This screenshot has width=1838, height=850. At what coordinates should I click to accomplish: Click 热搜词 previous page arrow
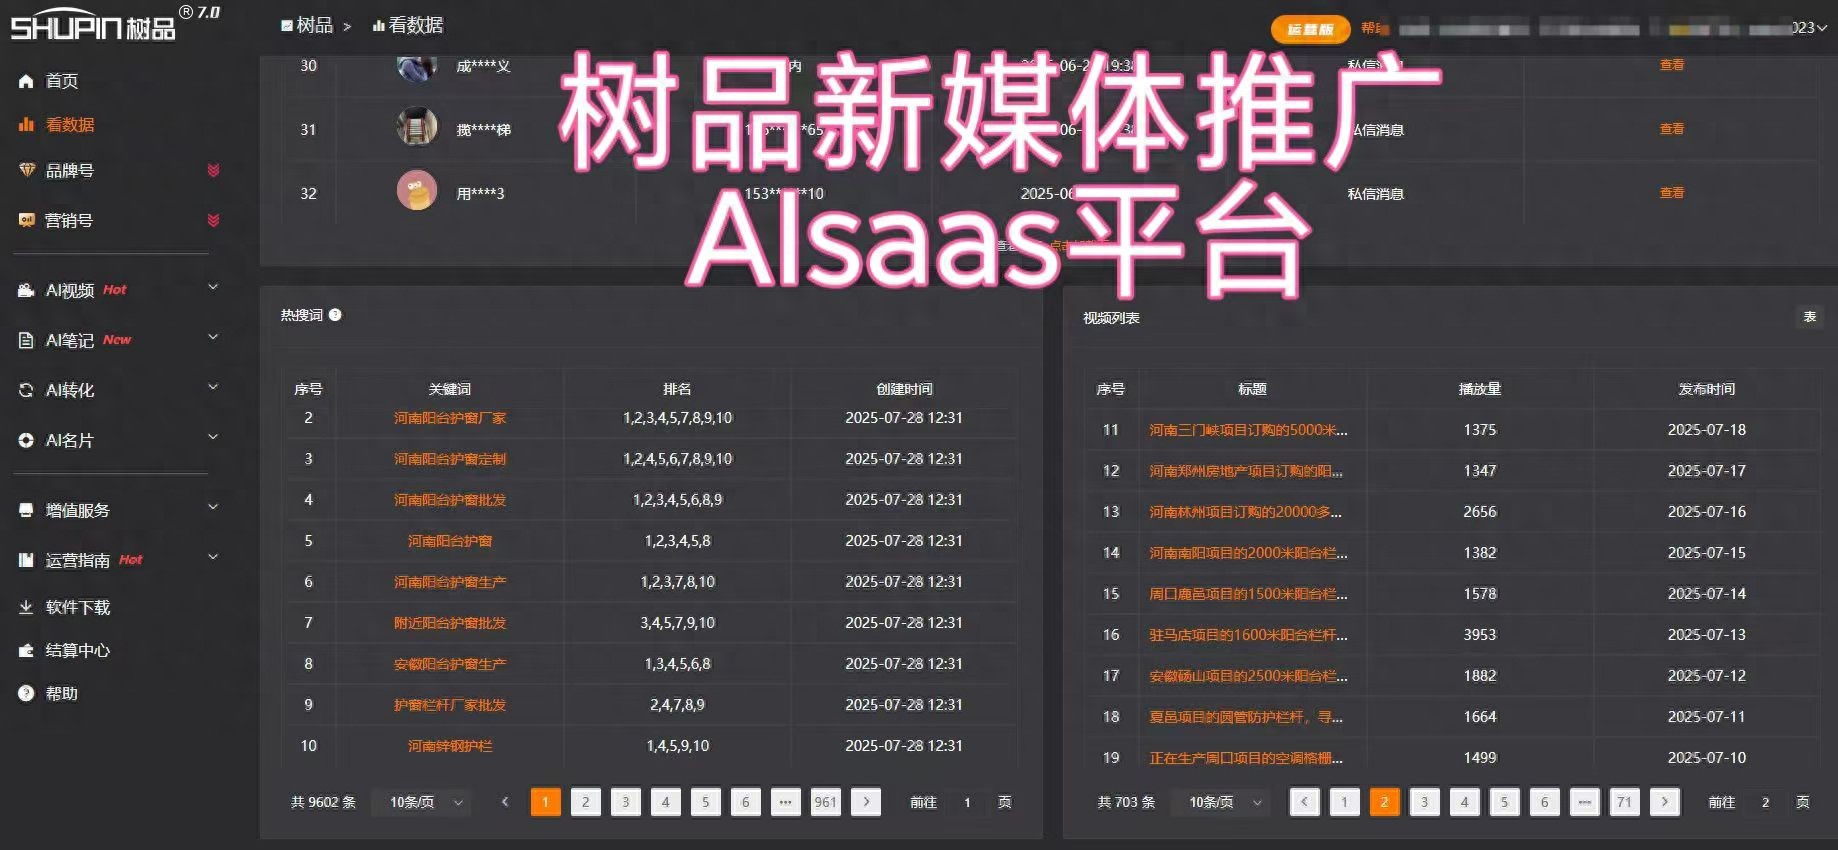coord(505,802)
